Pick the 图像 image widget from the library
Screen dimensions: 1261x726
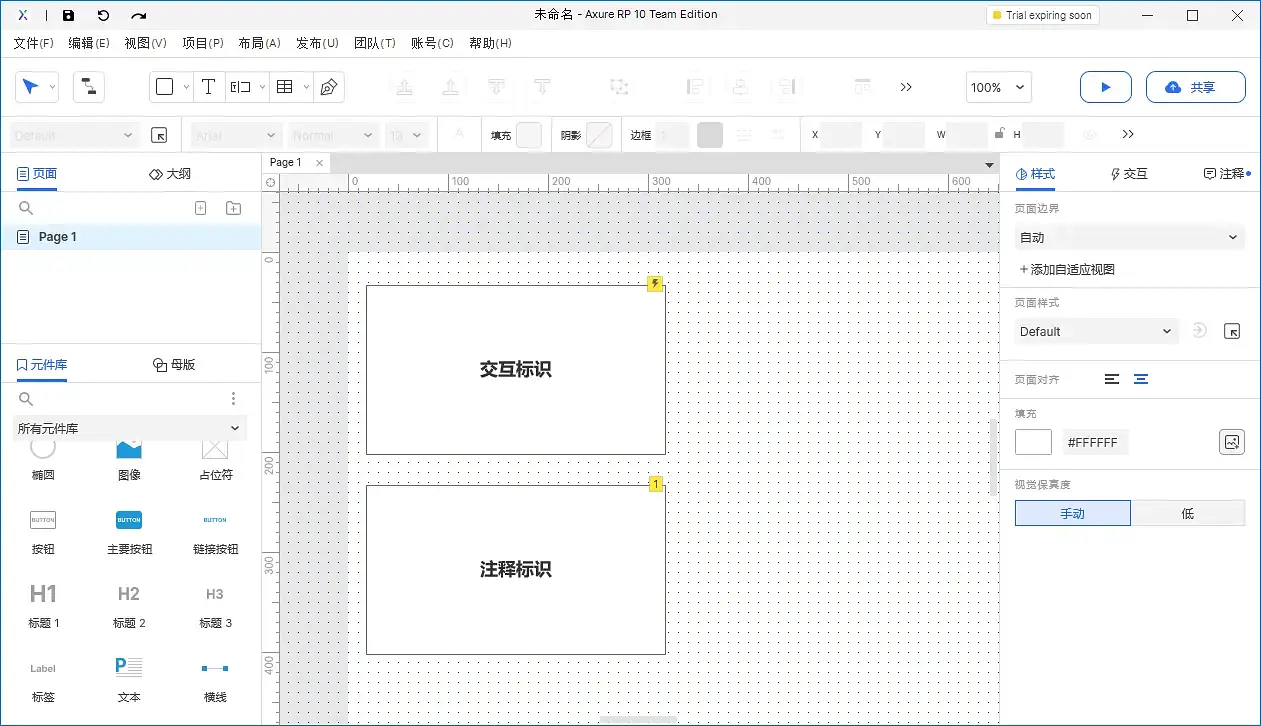[x=128, y=460]
